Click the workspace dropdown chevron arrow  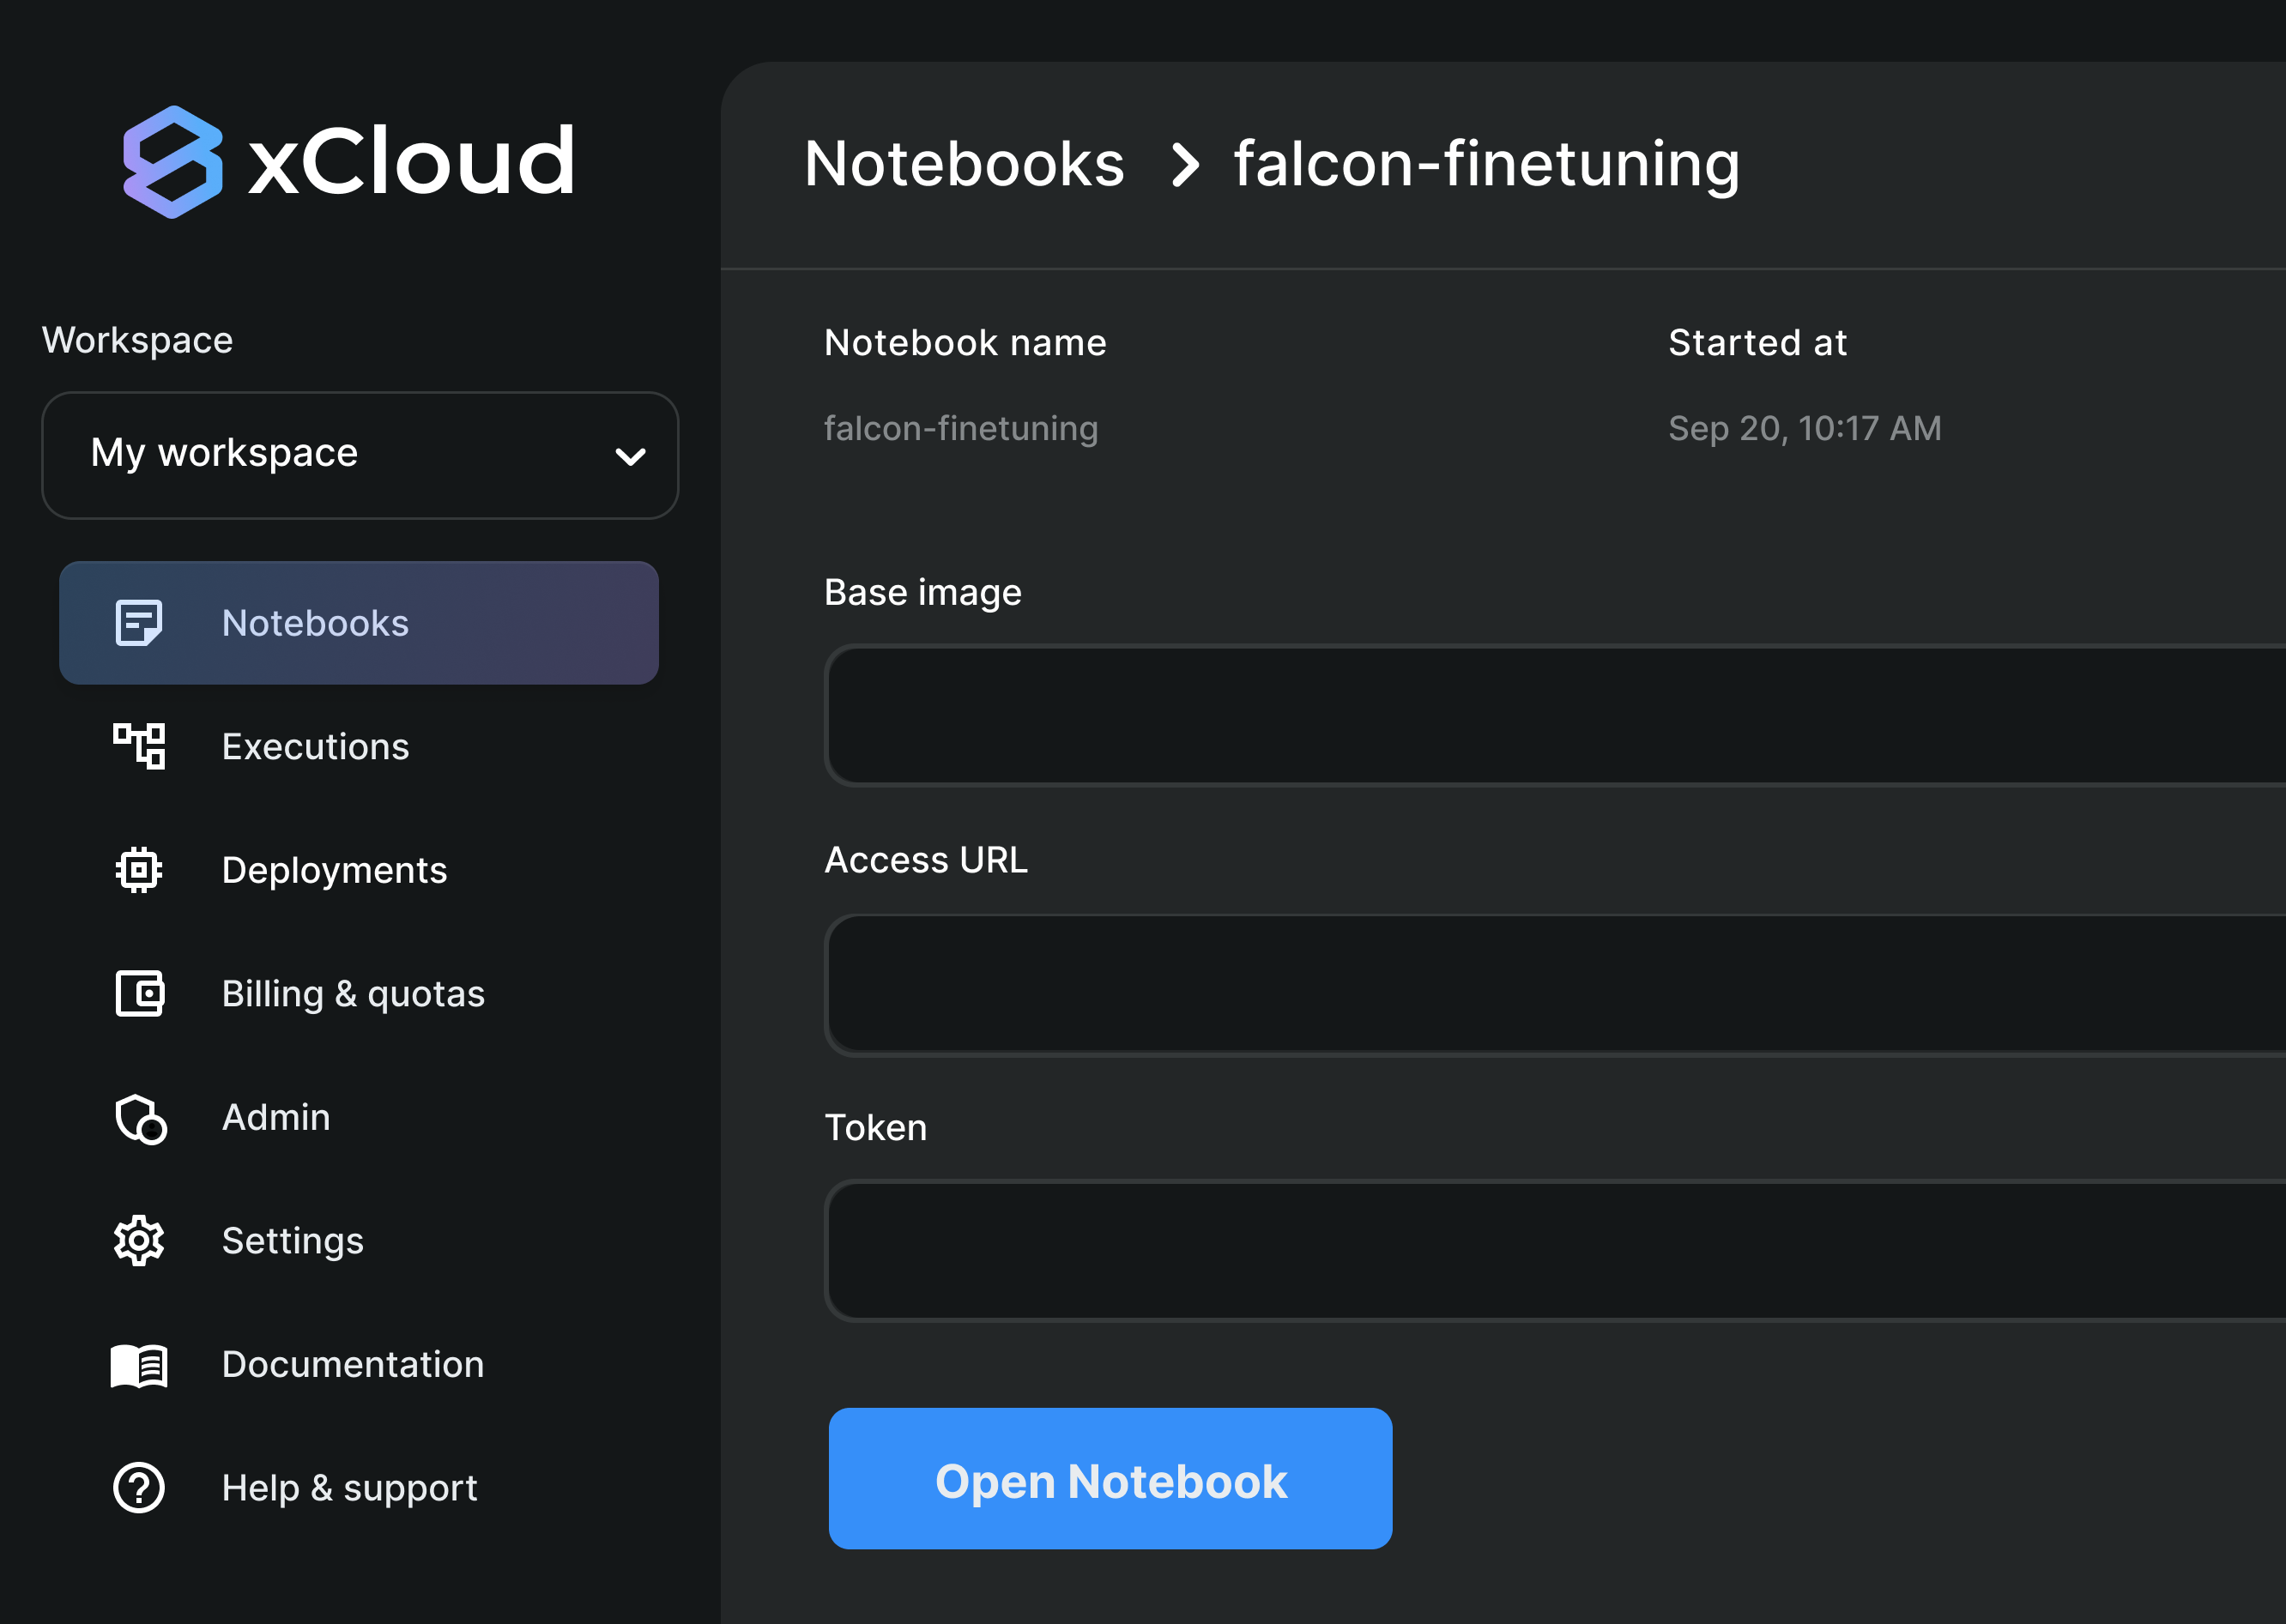(630, 457)
